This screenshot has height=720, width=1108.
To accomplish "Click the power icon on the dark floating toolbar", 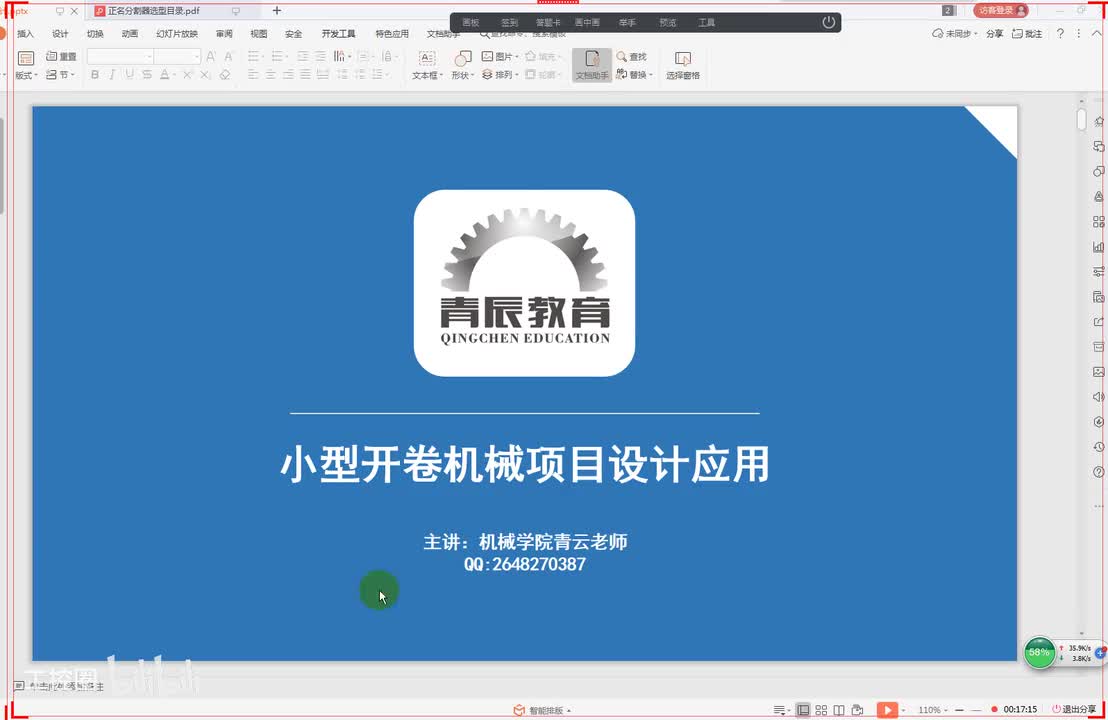I will coord(828,23).
